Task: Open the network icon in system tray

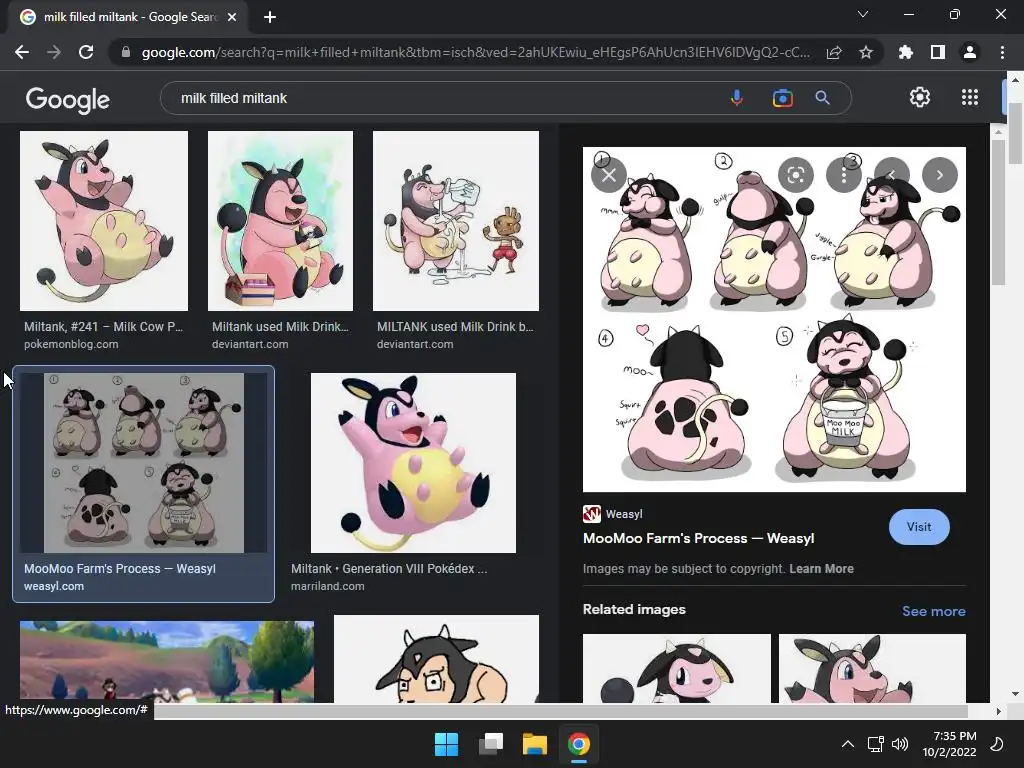Action: (875, 744)
